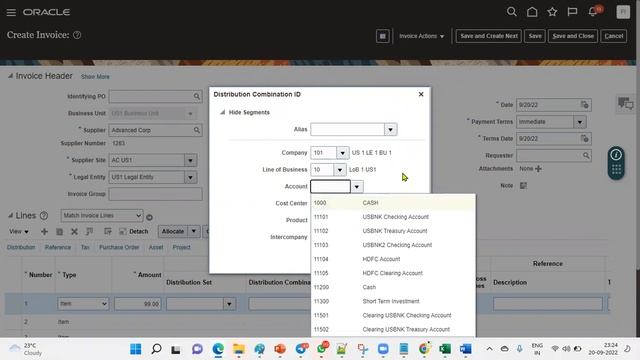Switch to the Project tab
The width and height of the screenshot is (640, 360).
click(x=181, y=247)
